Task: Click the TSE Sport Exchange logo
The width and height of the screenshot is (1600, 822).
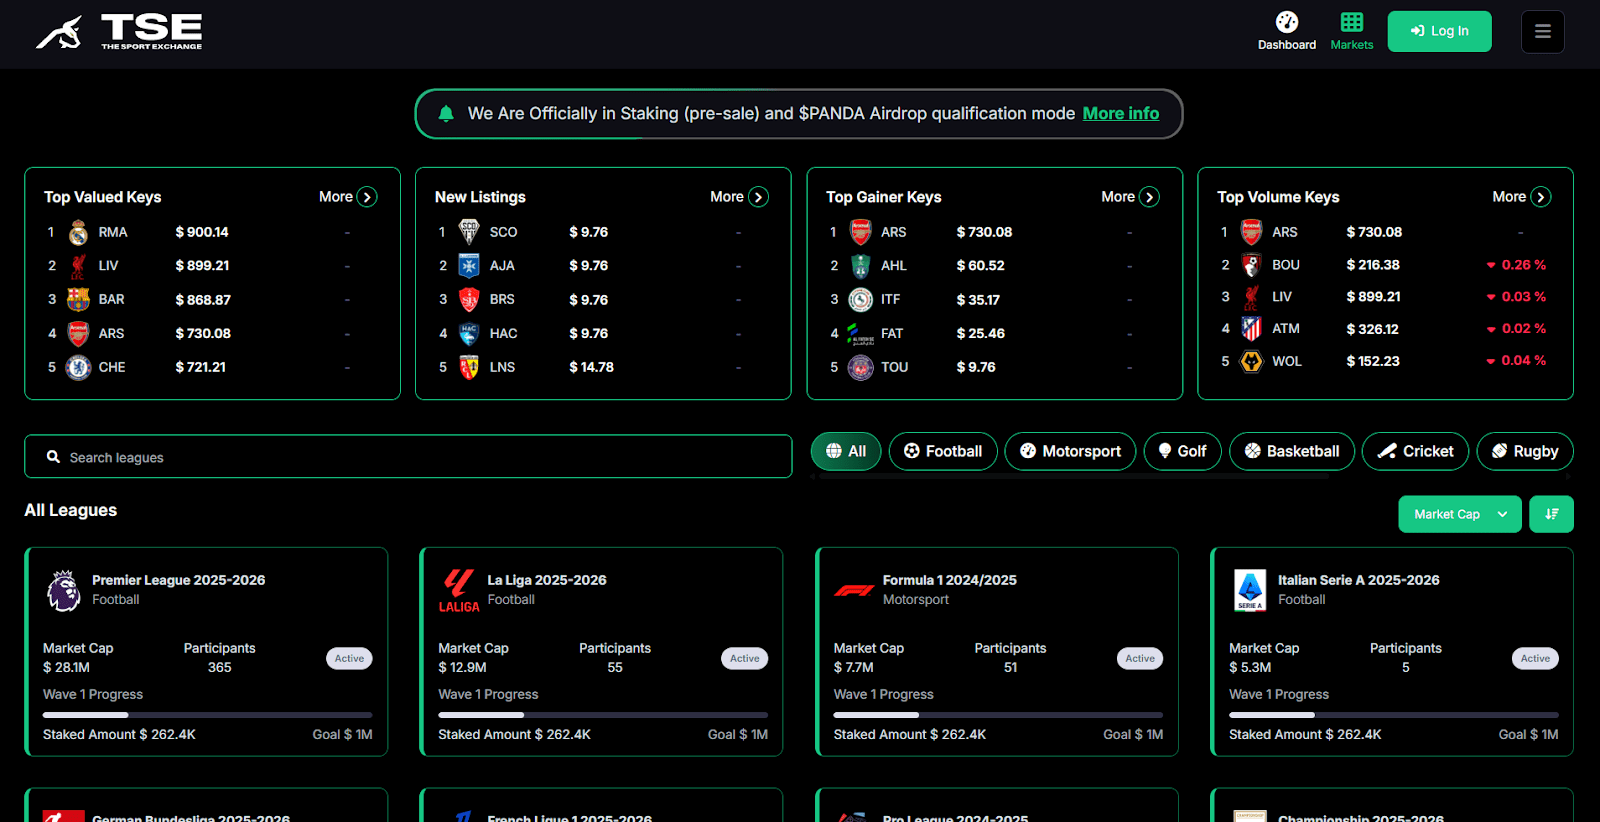Action: (120, 32)
